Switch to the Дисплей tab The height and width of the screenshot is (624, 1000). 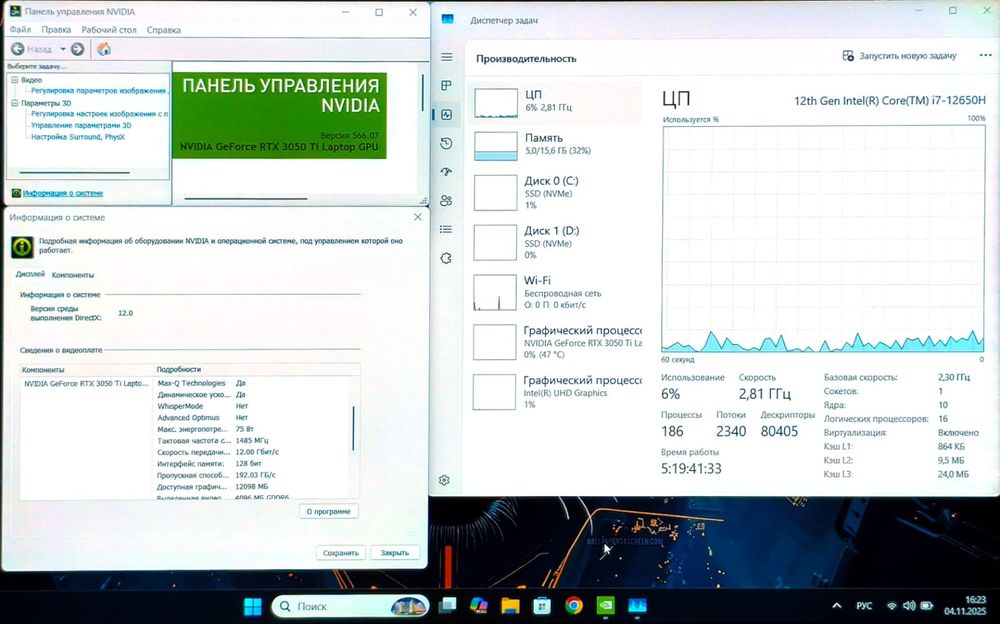30,274
